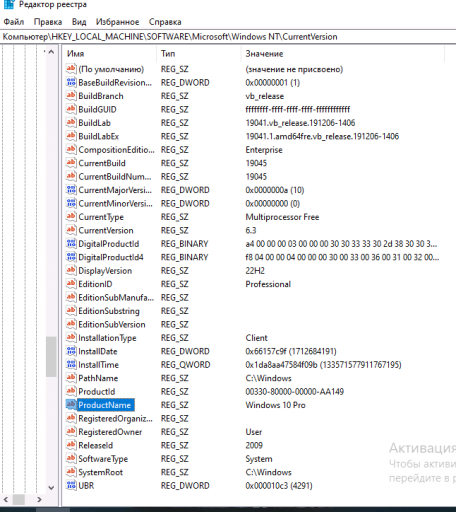Viewport: 456px width, 512px height.
Task: Open the Вид menu
Action: [79, 22]
